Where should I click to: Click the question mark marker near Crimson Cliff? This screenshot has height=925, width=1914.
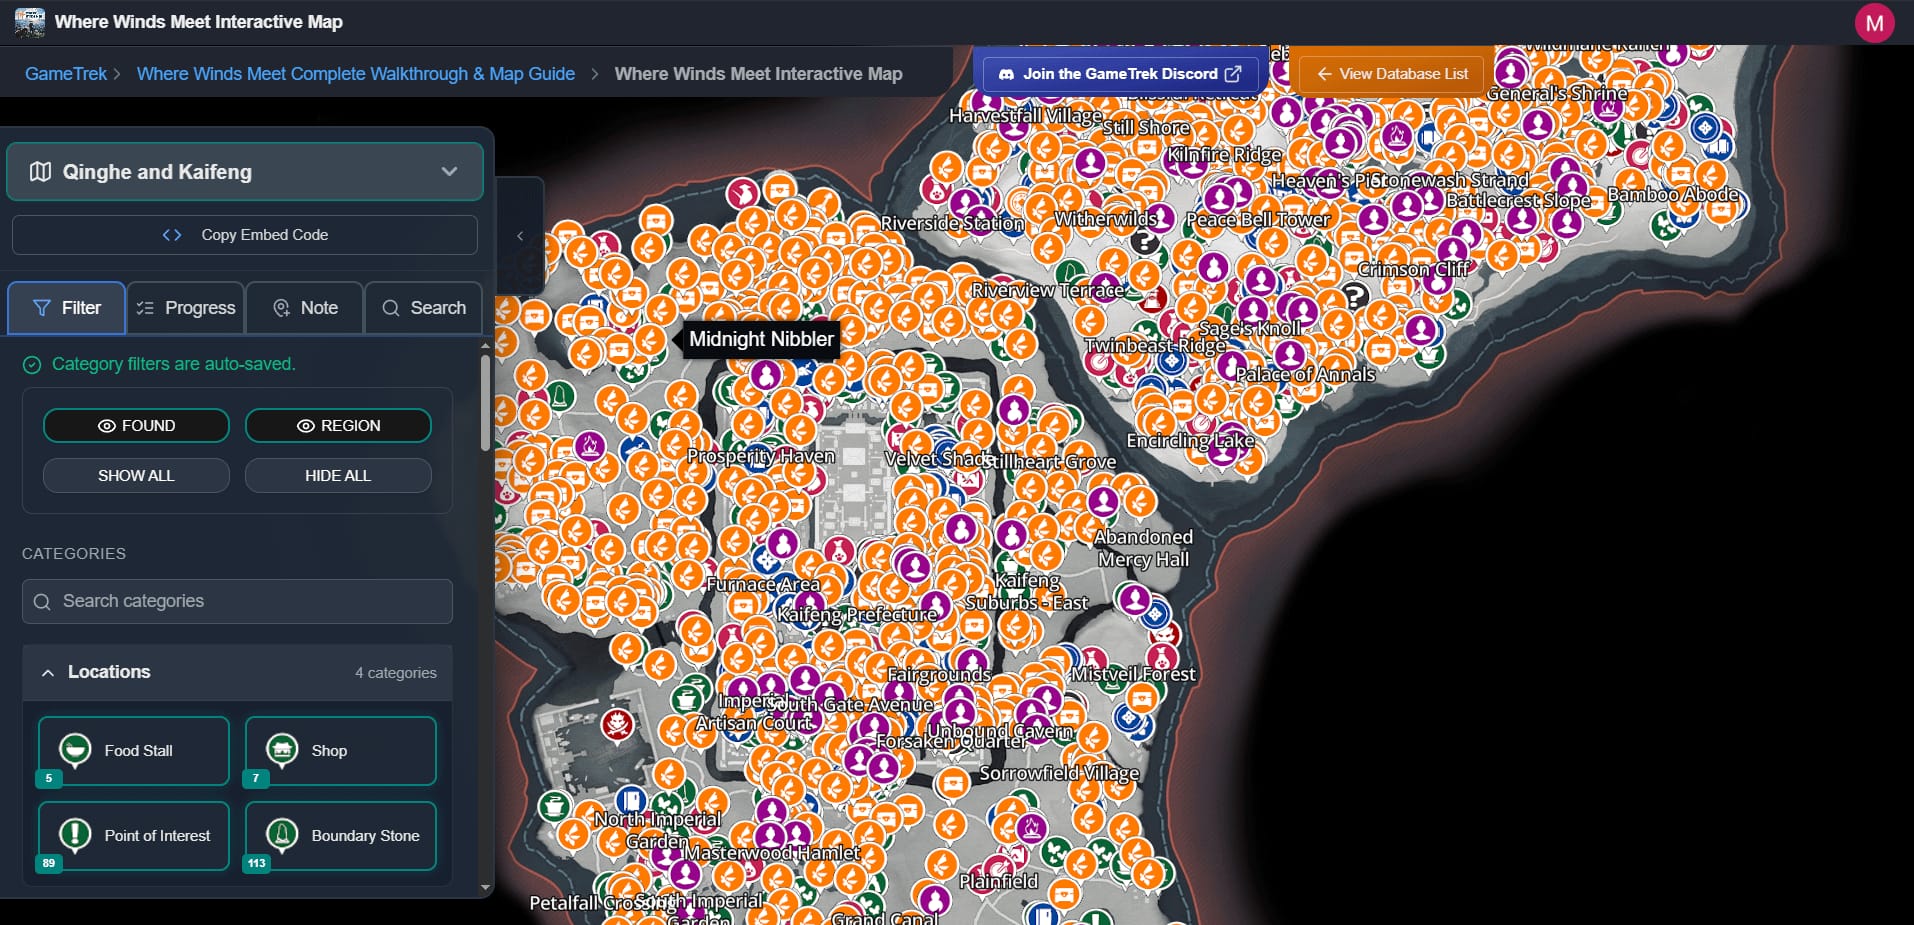tap(1355, 296)
